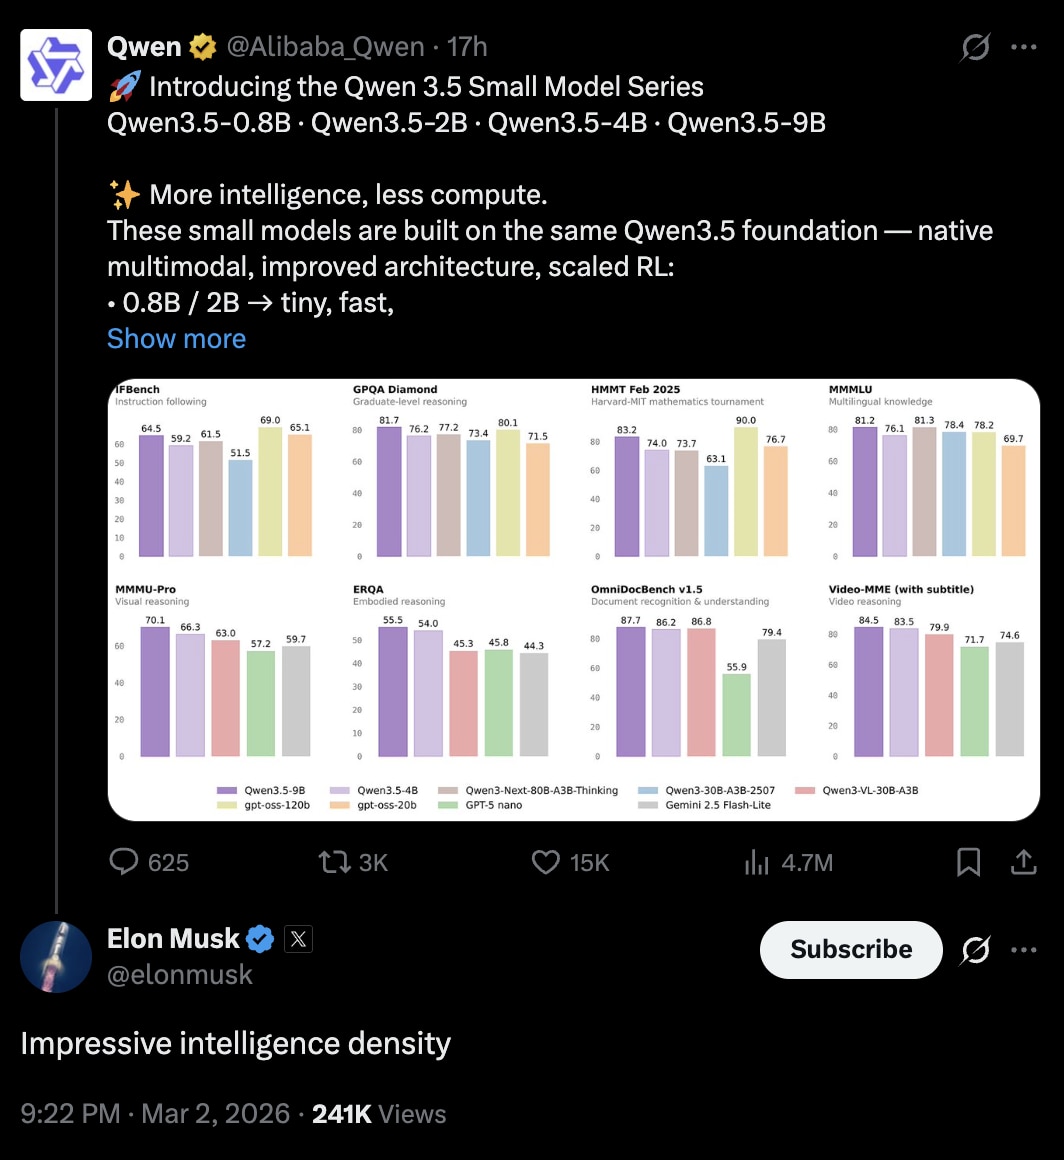
Task: Click the Grok icon beside the Subscribe button
Action: (x=975, y=949)
